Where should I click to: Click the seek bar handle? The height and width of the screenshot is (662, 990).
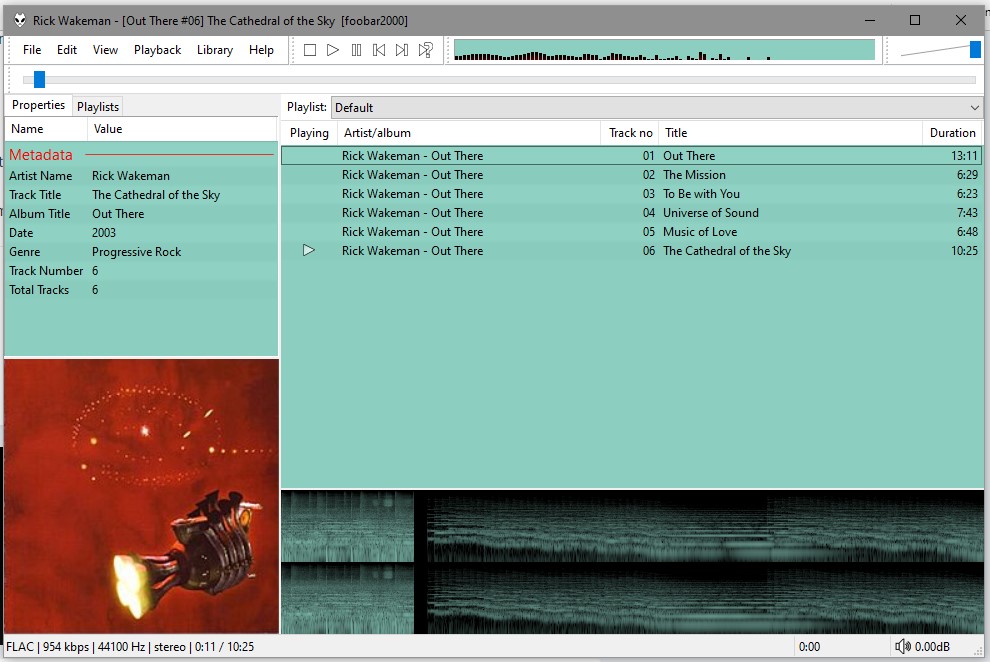pyautogui.click(x=39, y=80)
